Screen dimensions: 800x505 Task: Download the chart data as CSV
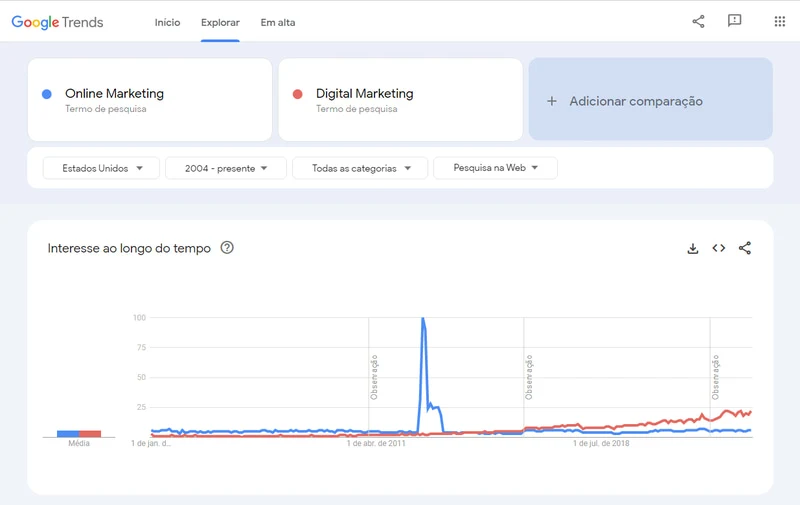click(693, 248)
